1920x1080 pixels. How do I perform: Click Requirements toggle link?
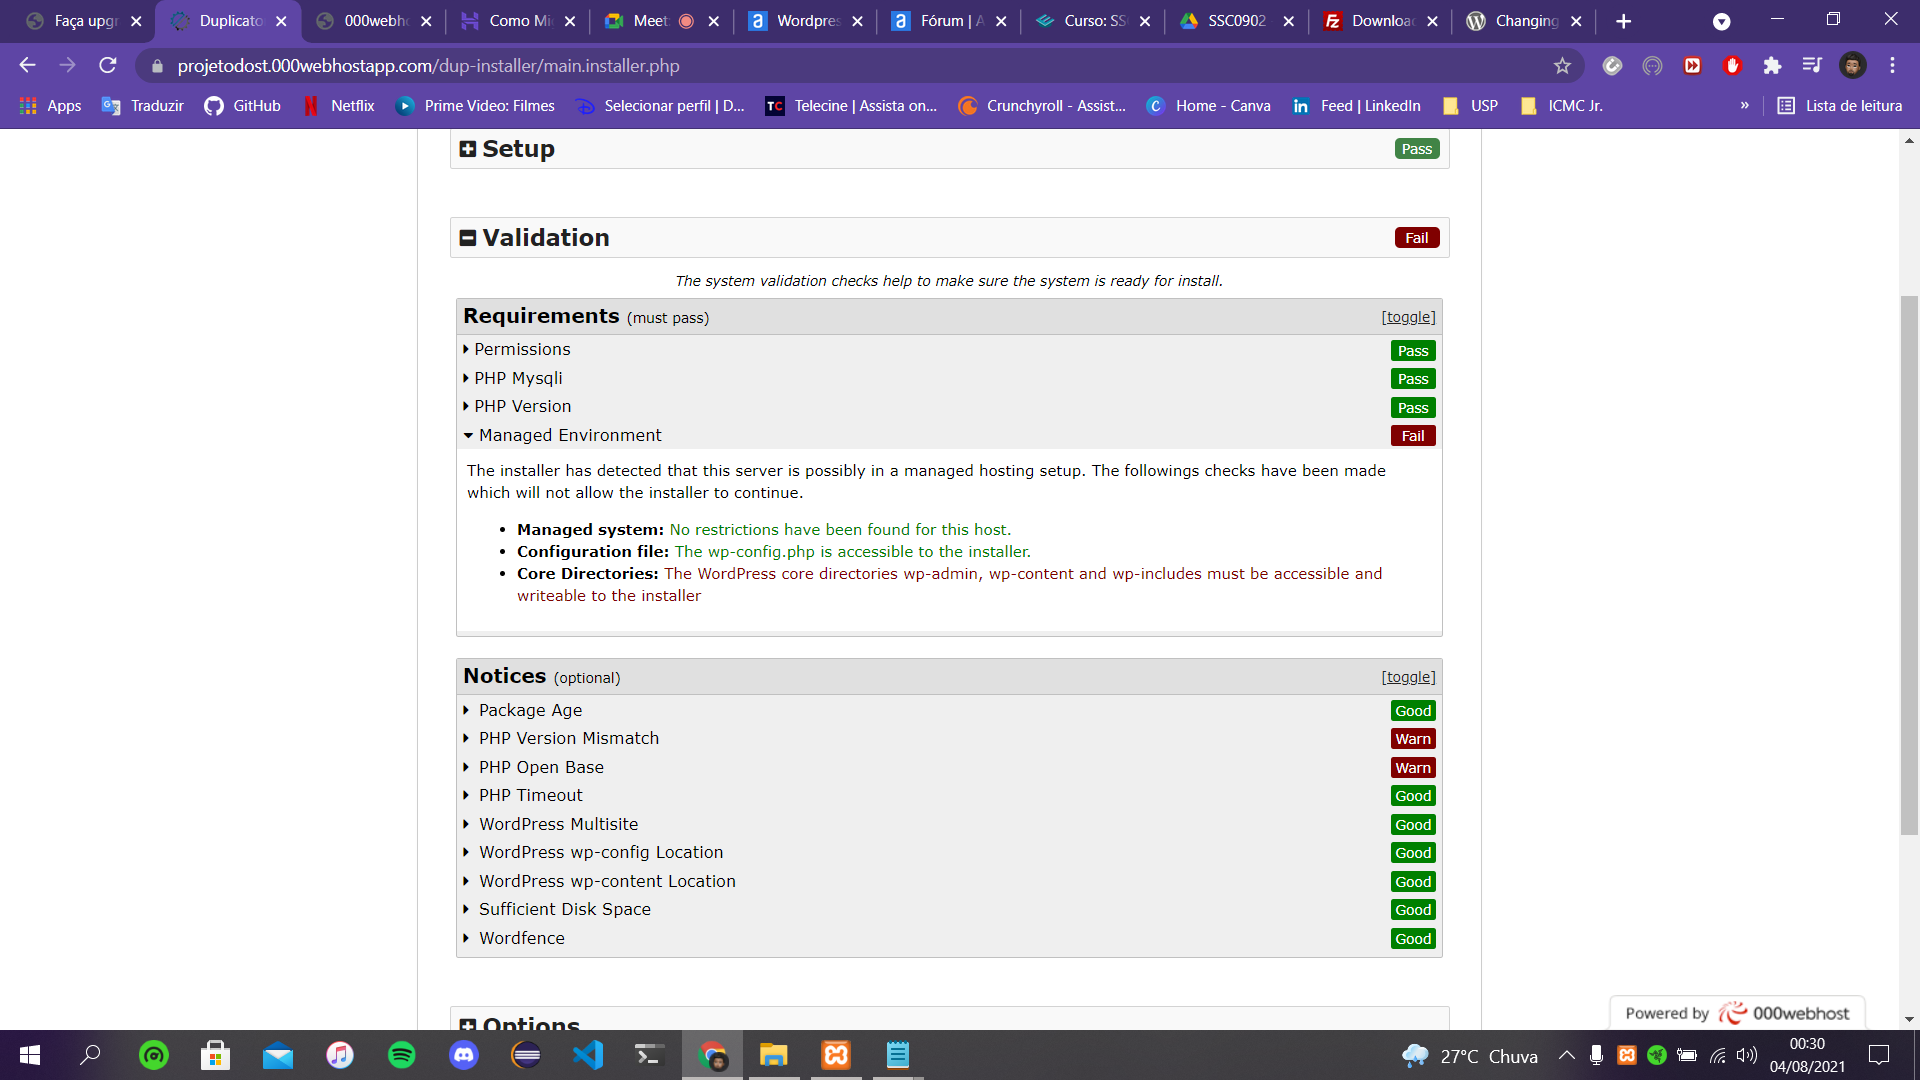coord(1408,316)
